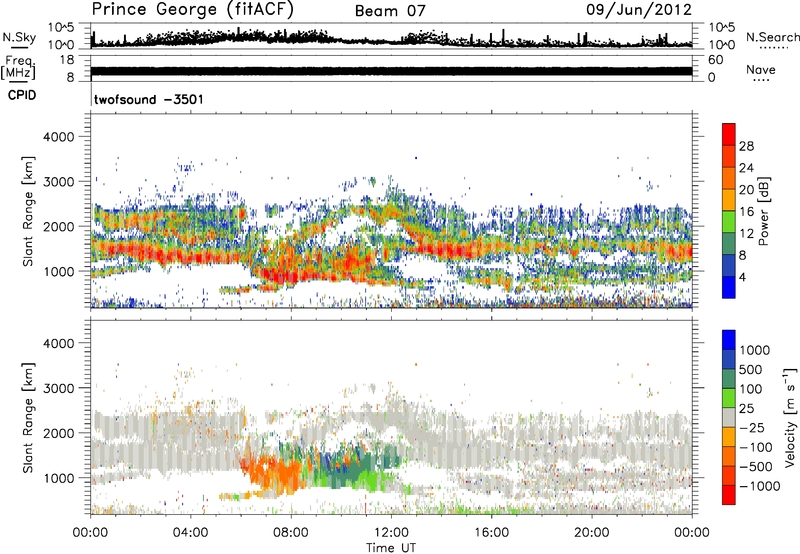This screenshot has width=800, height=554.
Task: Click the 'N.Search' legend label
Action: click(x=773, y=37)
